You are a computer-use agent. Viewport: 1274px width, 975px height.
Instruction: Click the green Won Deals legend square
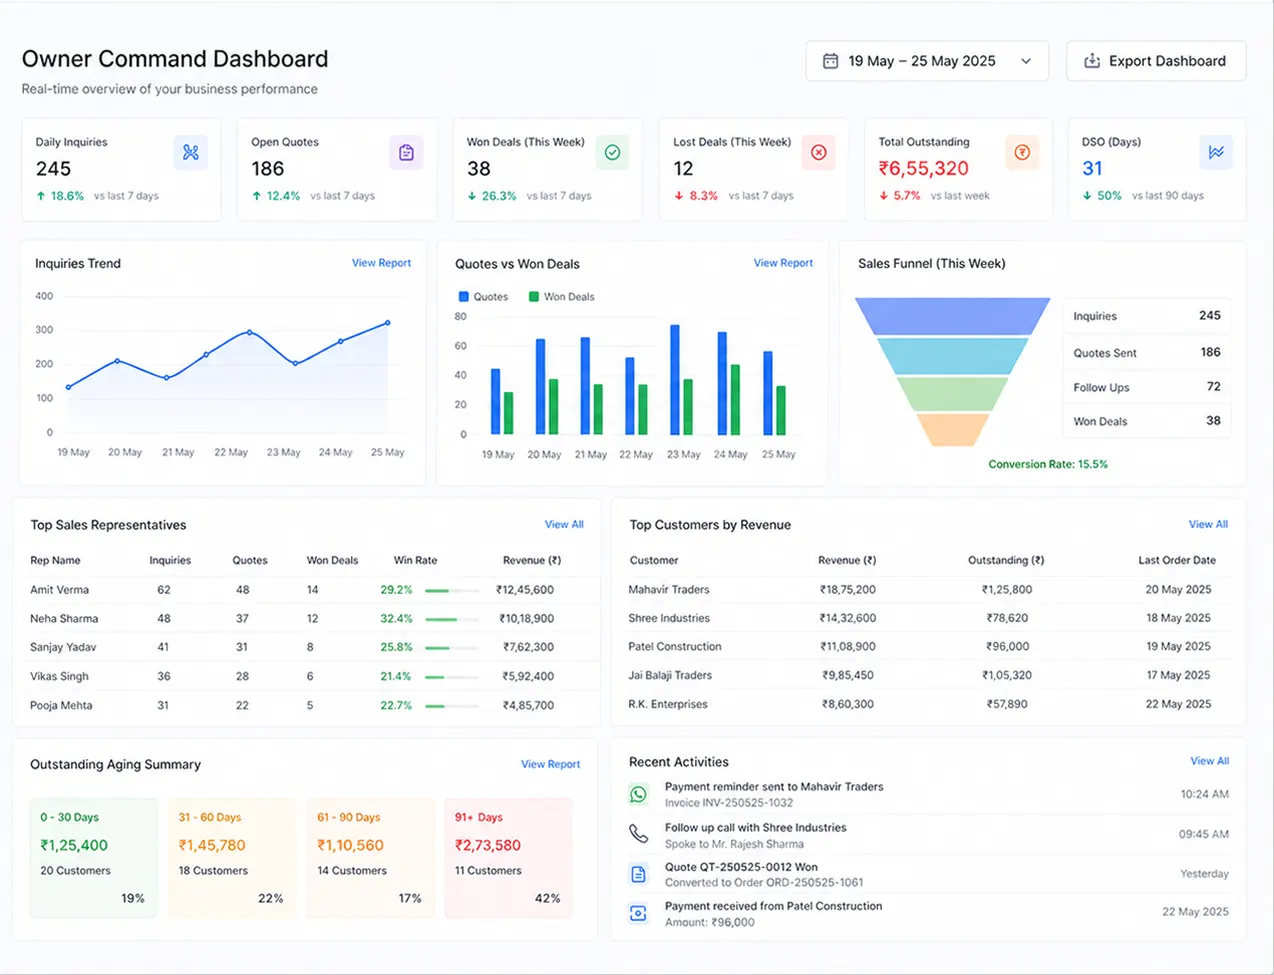(534, 297)
